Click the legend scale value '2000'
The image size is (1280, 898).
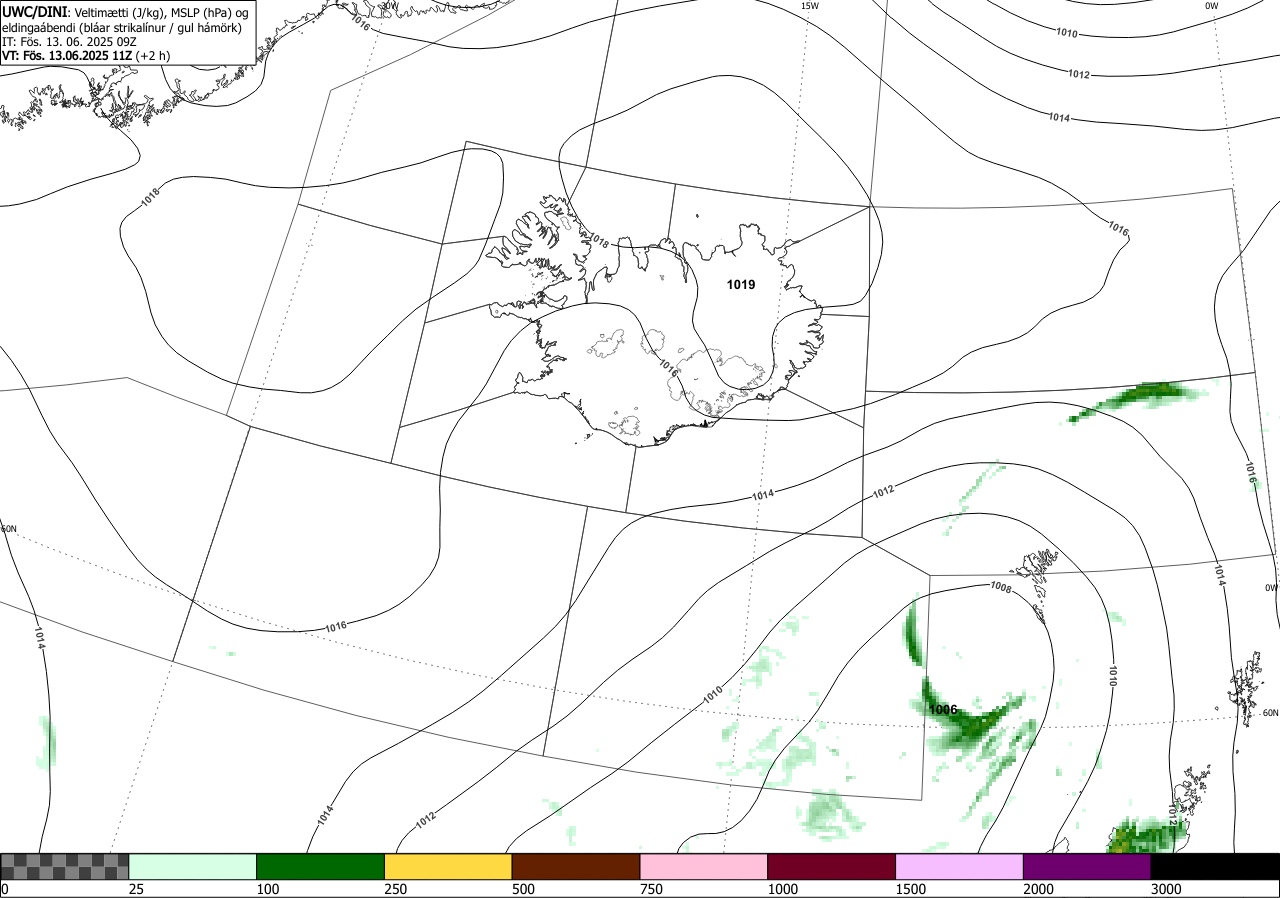[x=1039, y=889]
